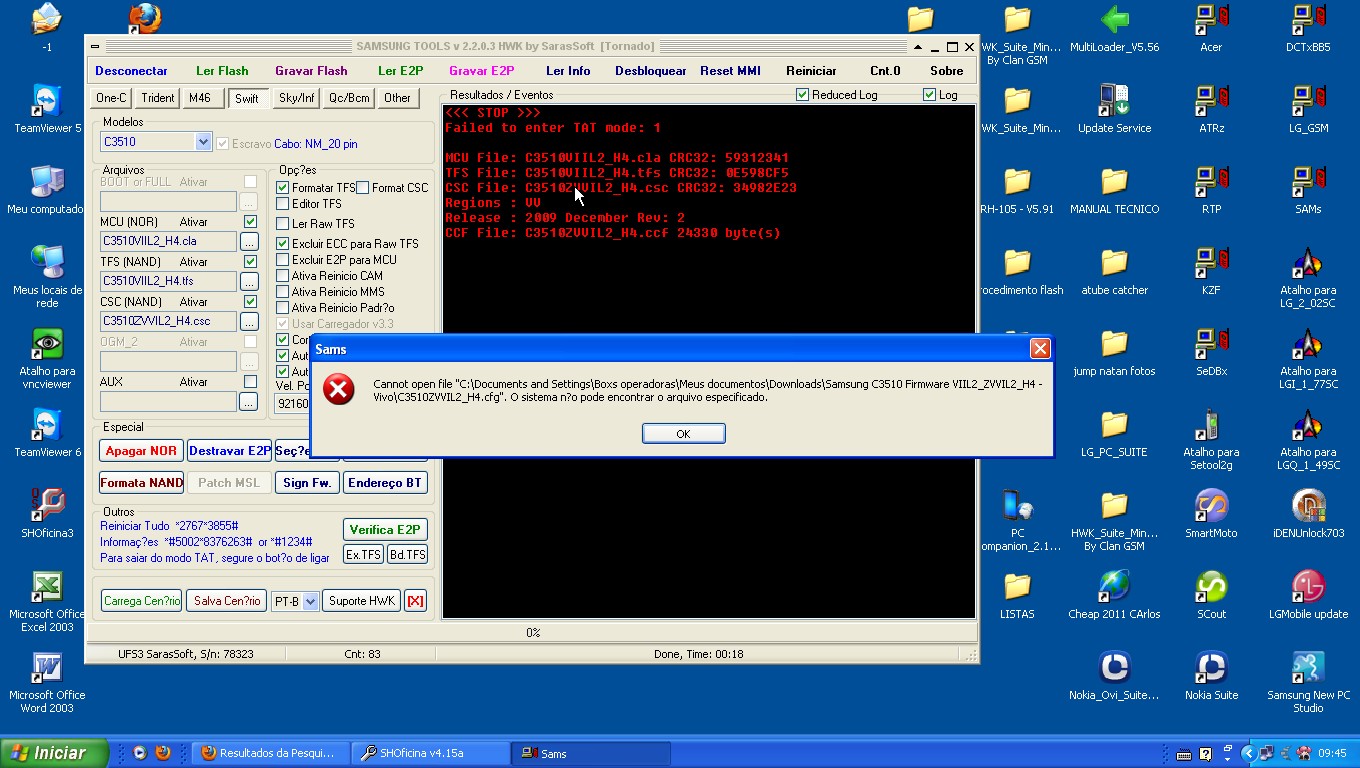Image resolution: width=1360 pixels, height=768 pixels.
Task: Click the red [X] button
Action: pyautogui.click(x=415, y=601)
